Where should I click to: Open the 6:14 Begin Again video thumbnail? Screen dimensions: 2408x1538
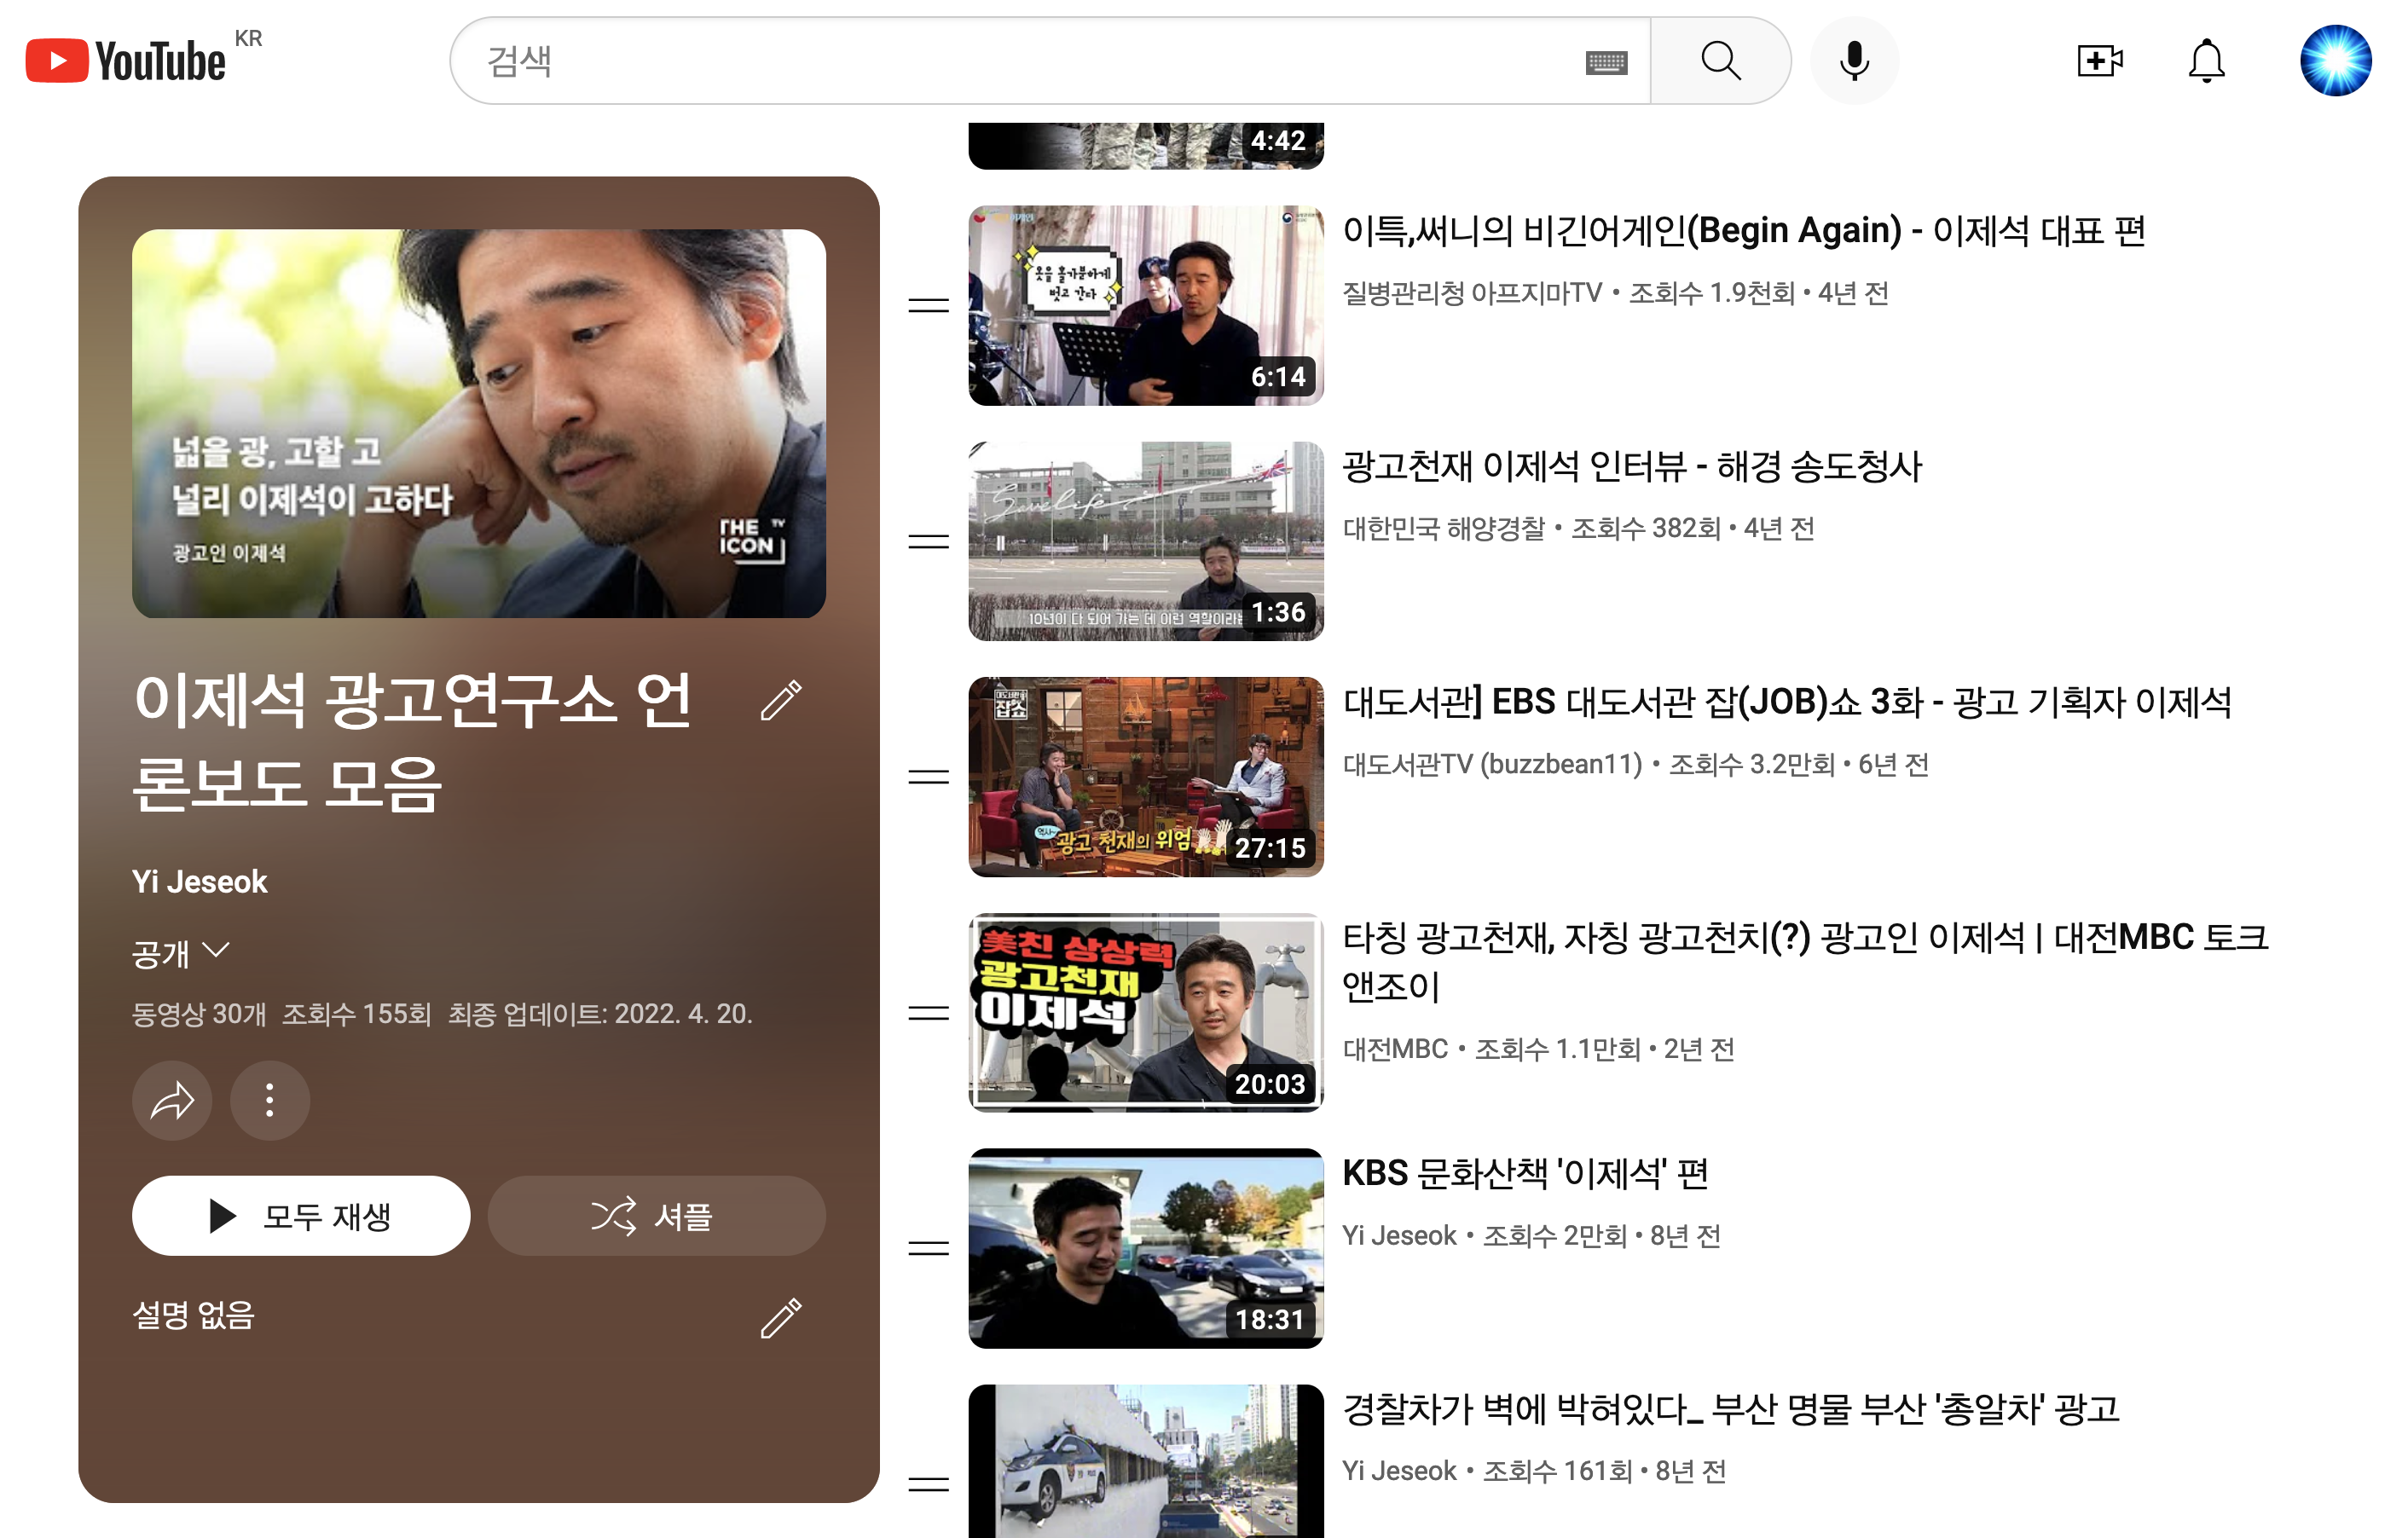click(x=1146, y=305)
